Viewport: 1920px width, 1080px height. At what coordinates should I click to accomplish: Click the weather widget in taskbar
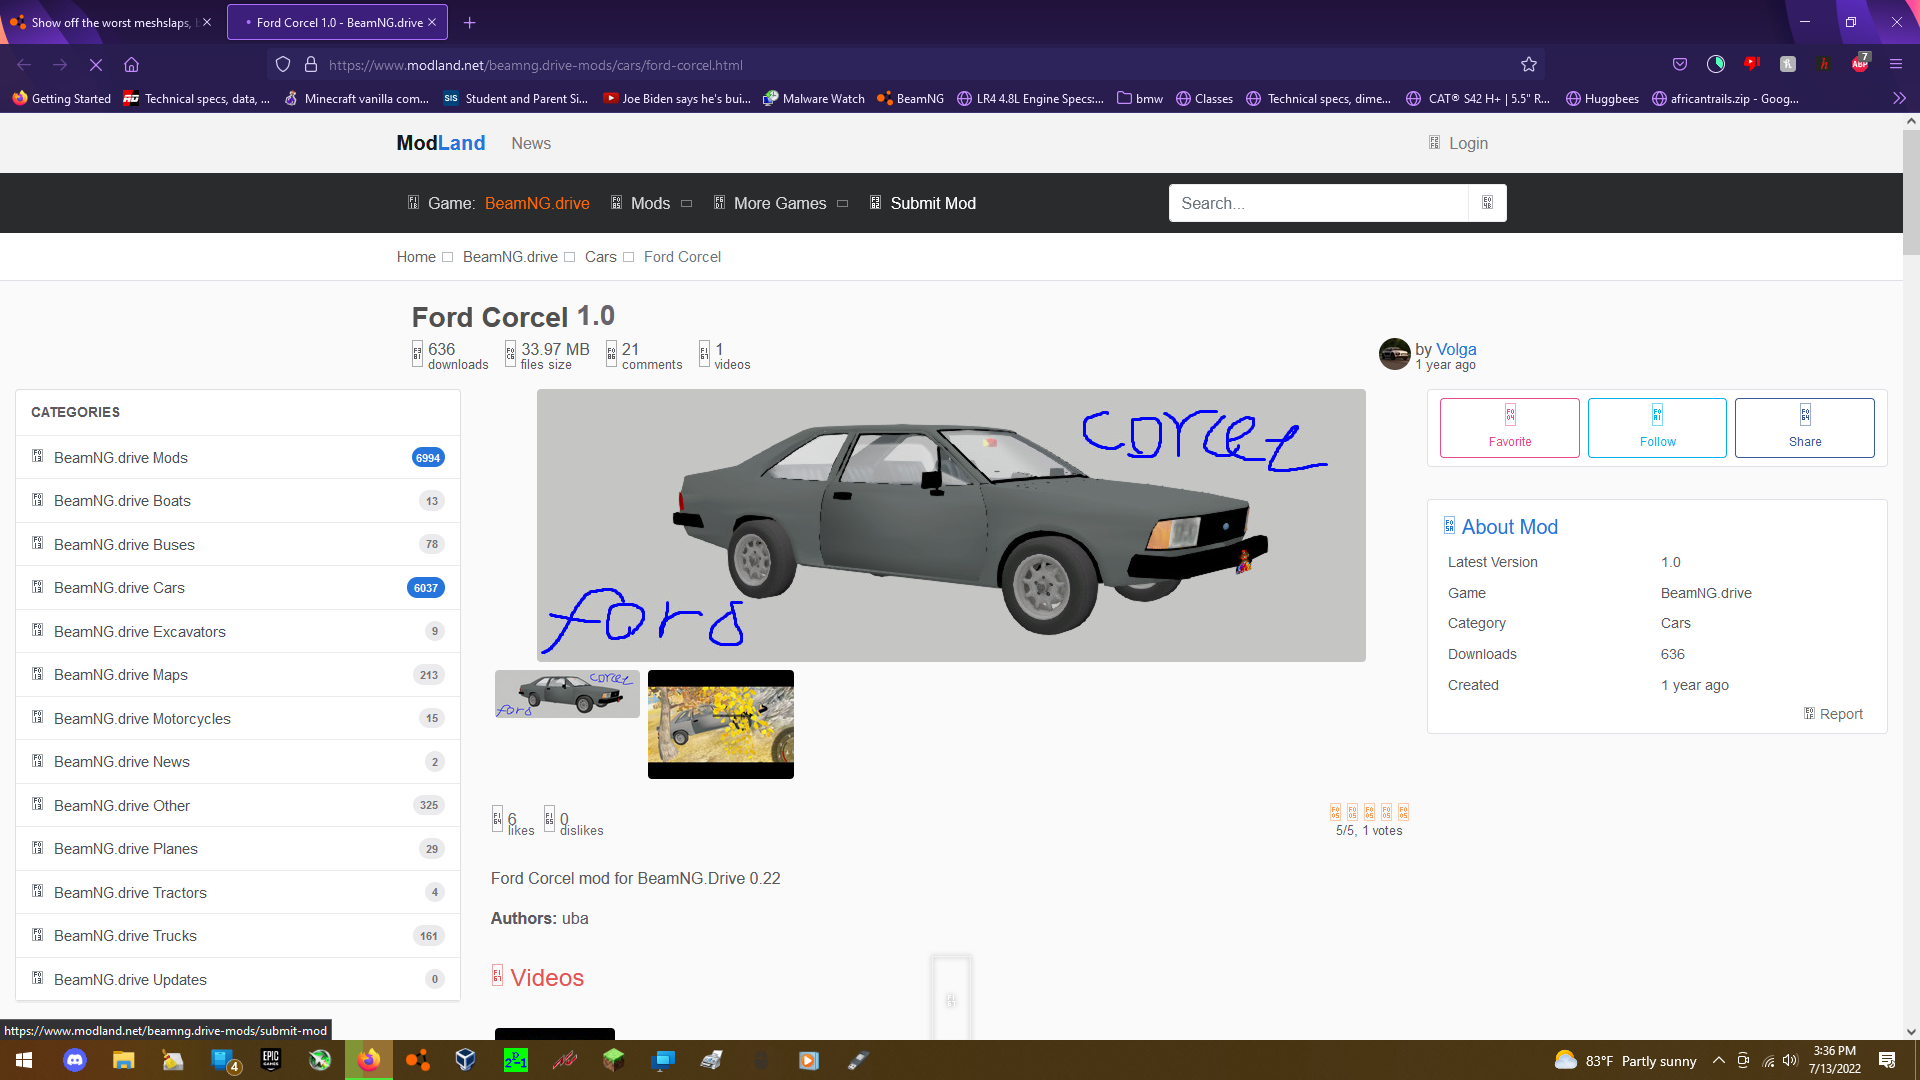(x=1626, y=1060)
